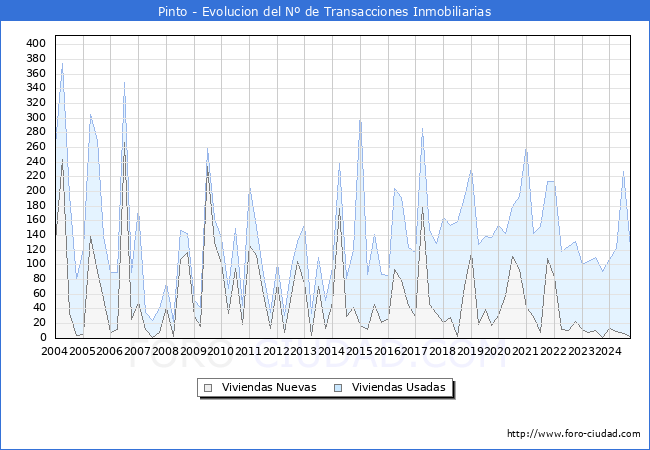Click the y-axis value 160
This screenshot has height=450, width=650.
pos(36,220)
